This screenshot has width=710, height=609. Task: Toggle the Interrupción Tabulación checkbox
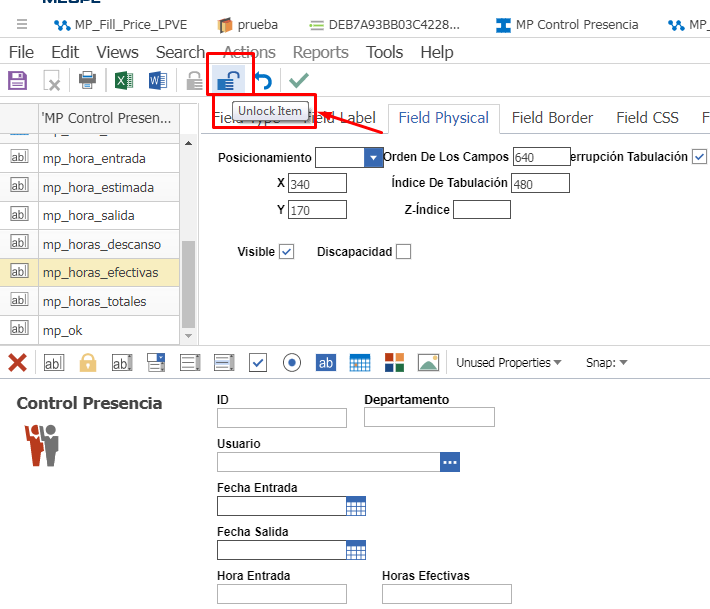(699, 157)
